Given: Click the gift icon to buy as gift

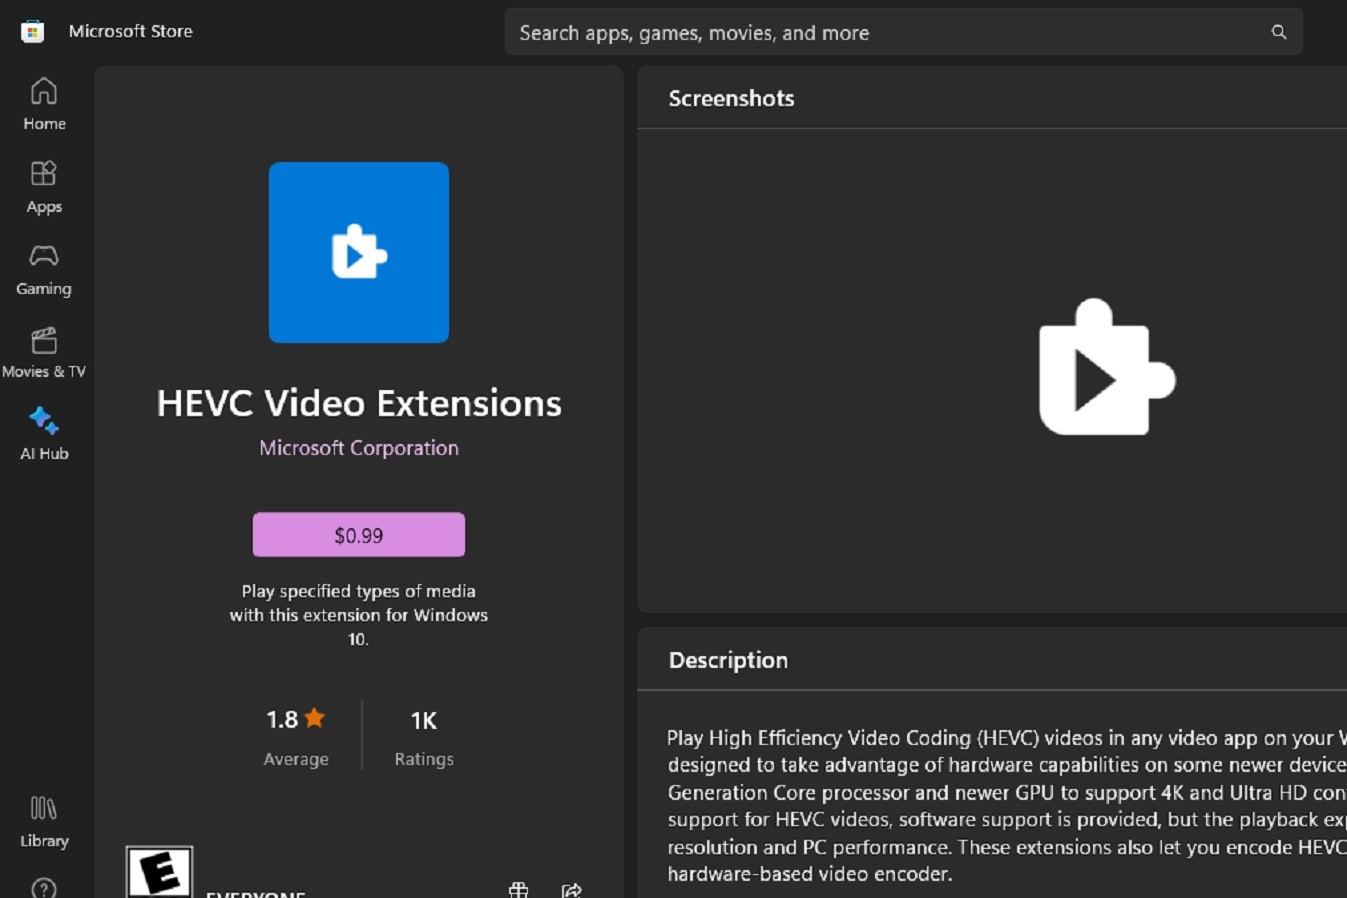Looking at the screenshot, I should 518,889.
